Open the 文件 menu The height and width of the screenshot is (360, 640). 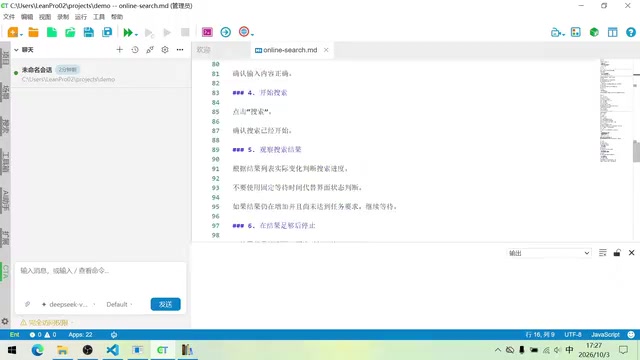(9, 17)
